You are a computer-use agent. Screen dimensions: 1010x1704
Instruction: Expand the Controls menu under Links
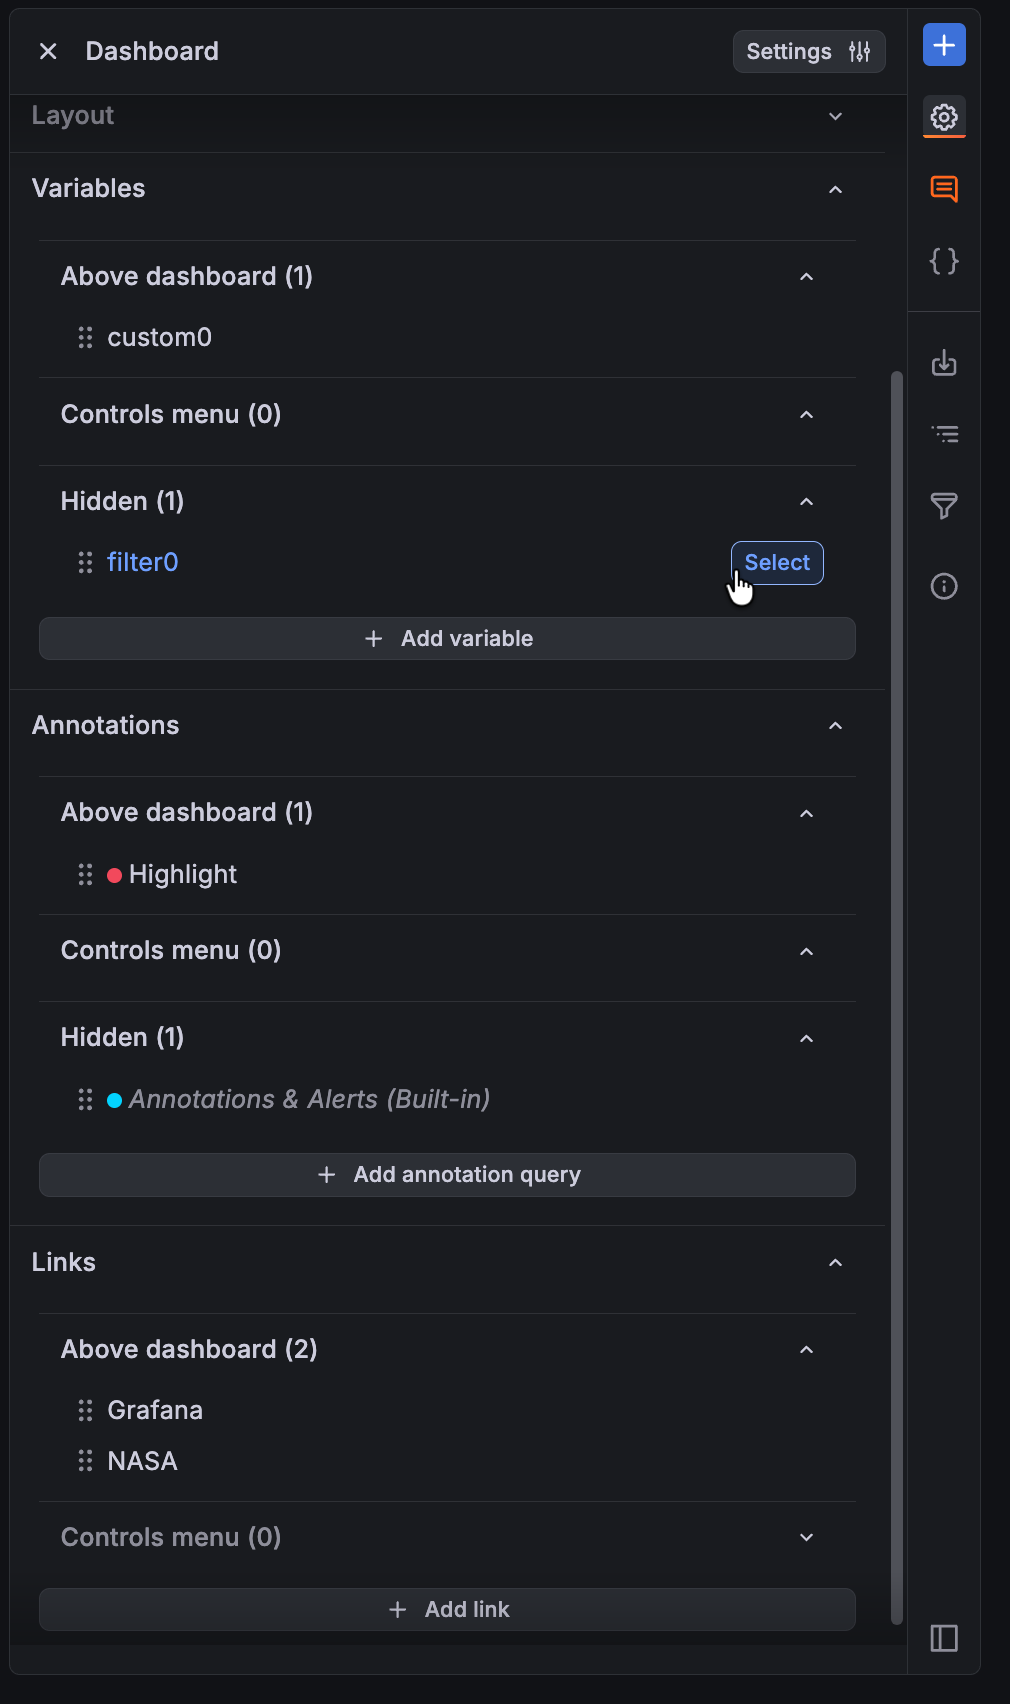[x=807, y=1537]
